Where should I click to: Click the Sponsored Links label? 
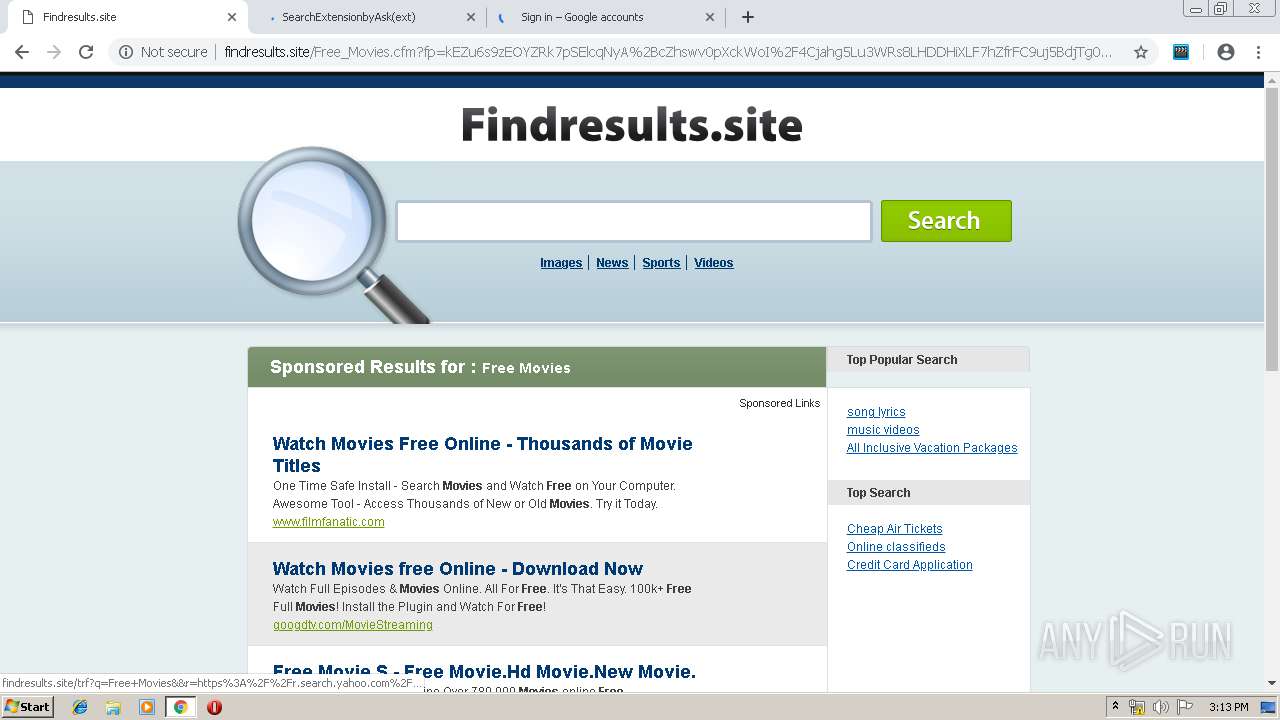[780, 403]
